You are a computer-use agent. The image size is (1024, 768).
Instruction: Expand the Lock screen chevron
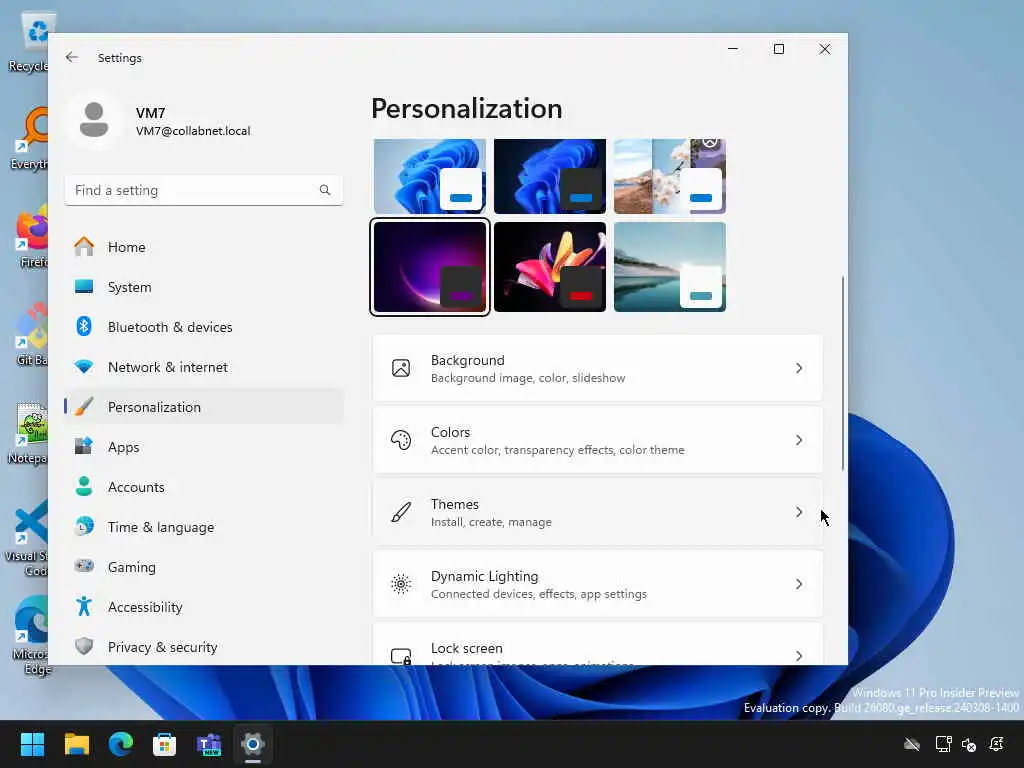click(x=799, y=656)
